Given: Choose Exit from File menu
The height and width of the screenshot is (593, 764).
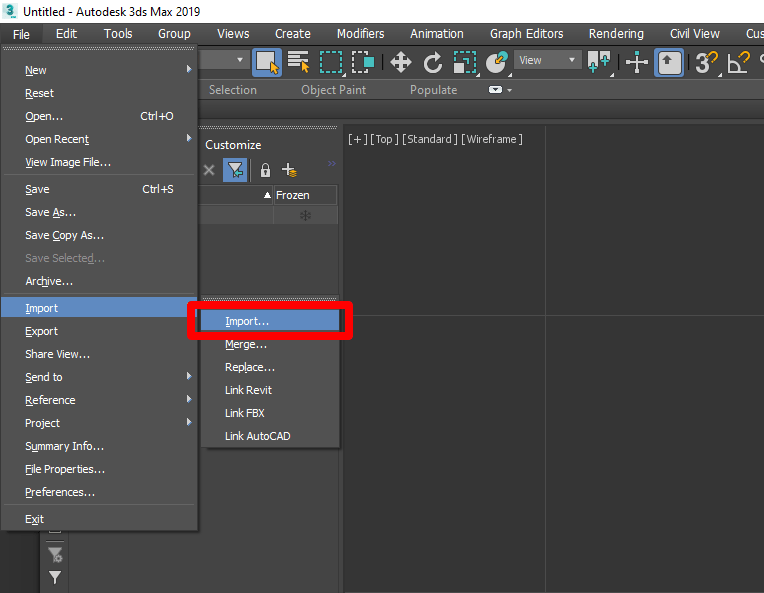Looking at the screenshot, I should click(99, 519).
